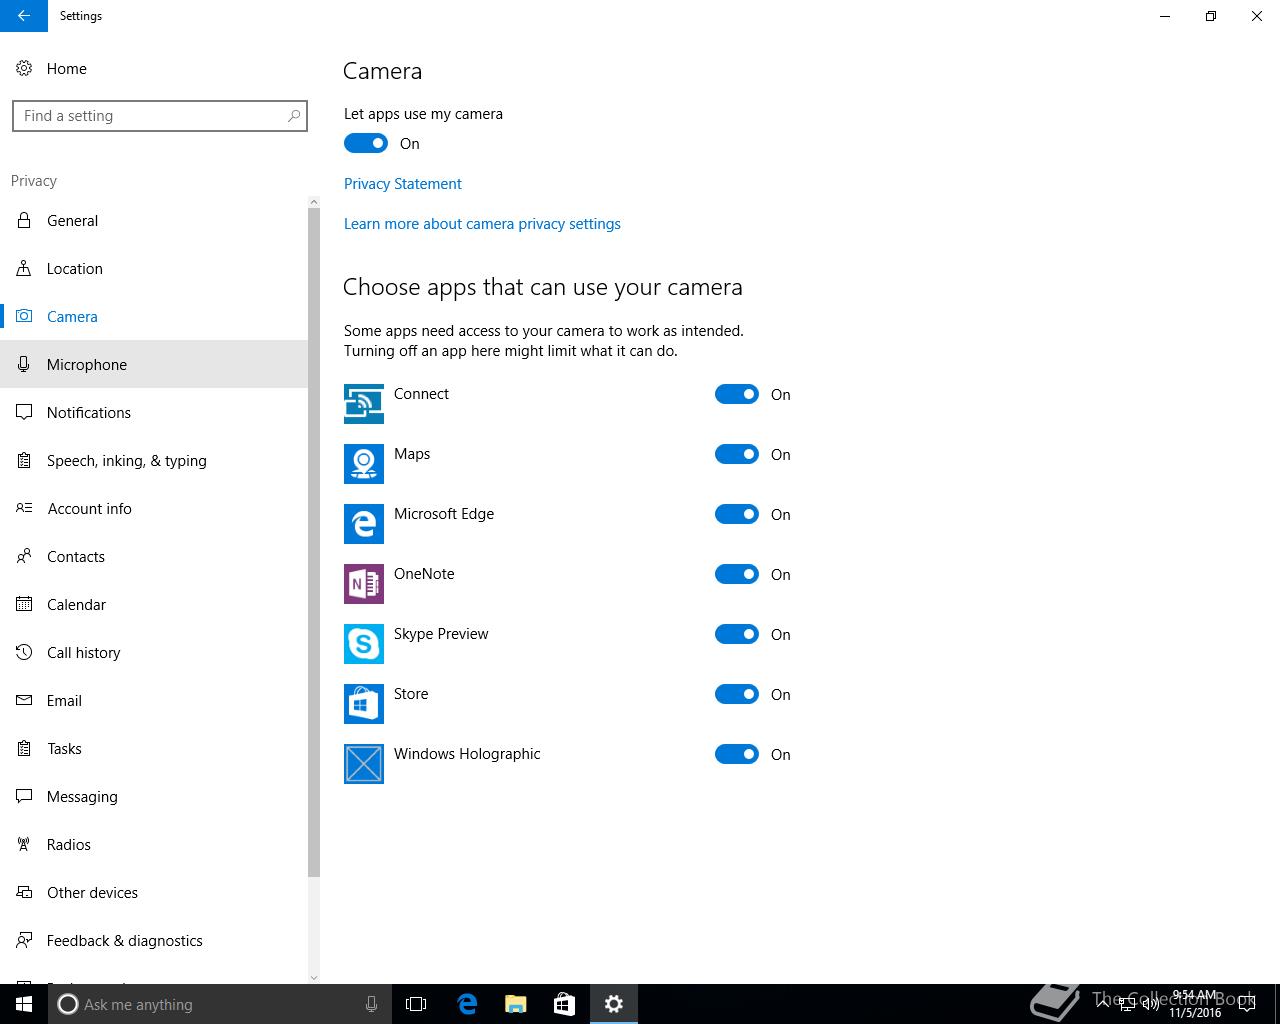The height and width of the screenshot is (1024, 1280).
Task: Click the Windows Holographic app icon
Action: 364,764
